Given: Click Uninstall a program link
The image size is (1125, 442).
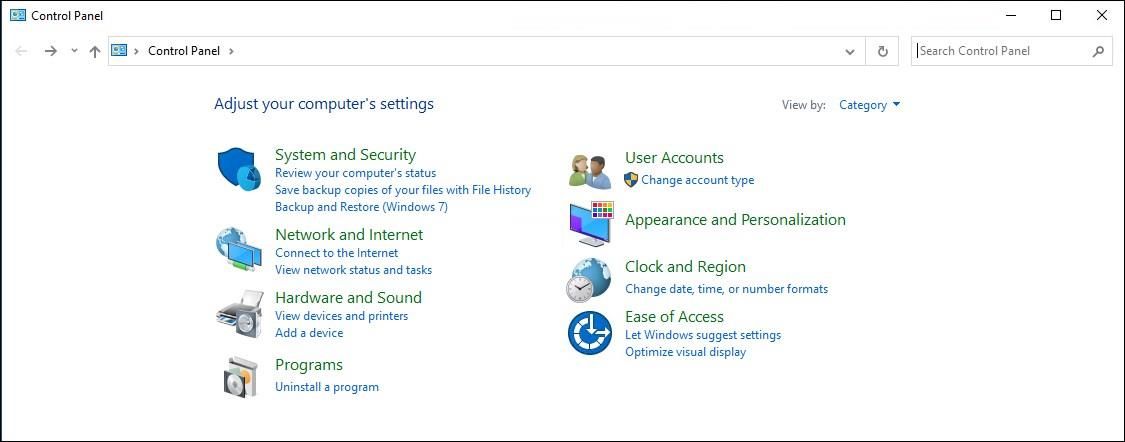Looking at the screenshot, I should tap(327, 387).
